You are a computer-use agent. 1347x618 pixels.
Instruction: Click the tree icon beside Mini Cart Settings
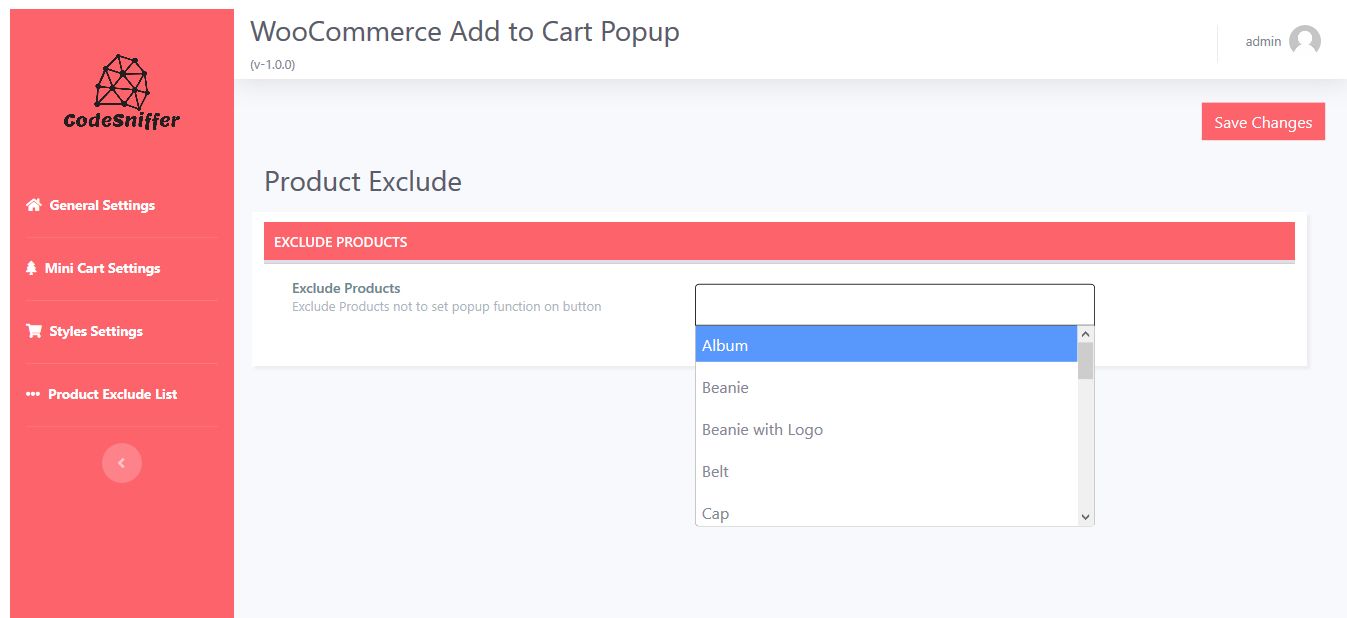coord(31,268)
